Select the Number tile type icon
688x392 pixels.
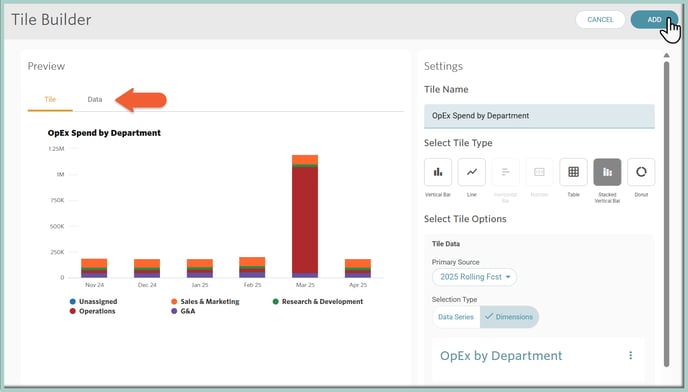pyautogui.click(x=539, y=172)
